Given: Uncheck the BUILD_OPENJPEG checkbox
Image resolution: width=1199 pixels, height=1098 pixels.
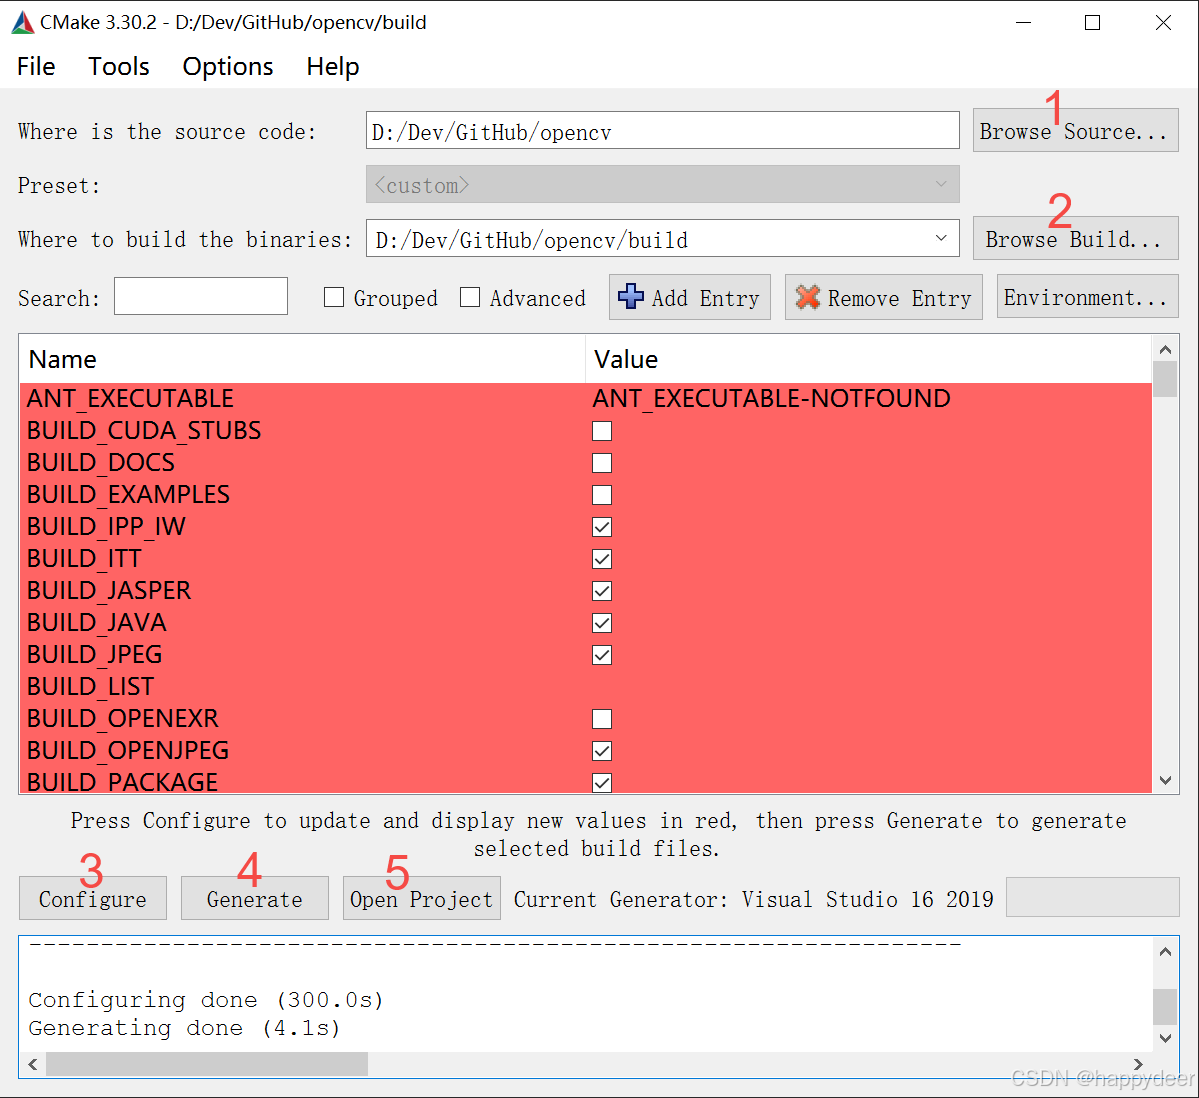Looking at the screenshot, I should click(602, 752).
